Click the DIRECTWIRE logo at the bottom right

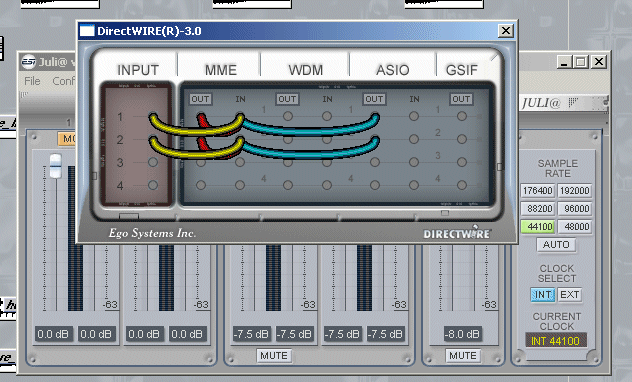(457, 233)
